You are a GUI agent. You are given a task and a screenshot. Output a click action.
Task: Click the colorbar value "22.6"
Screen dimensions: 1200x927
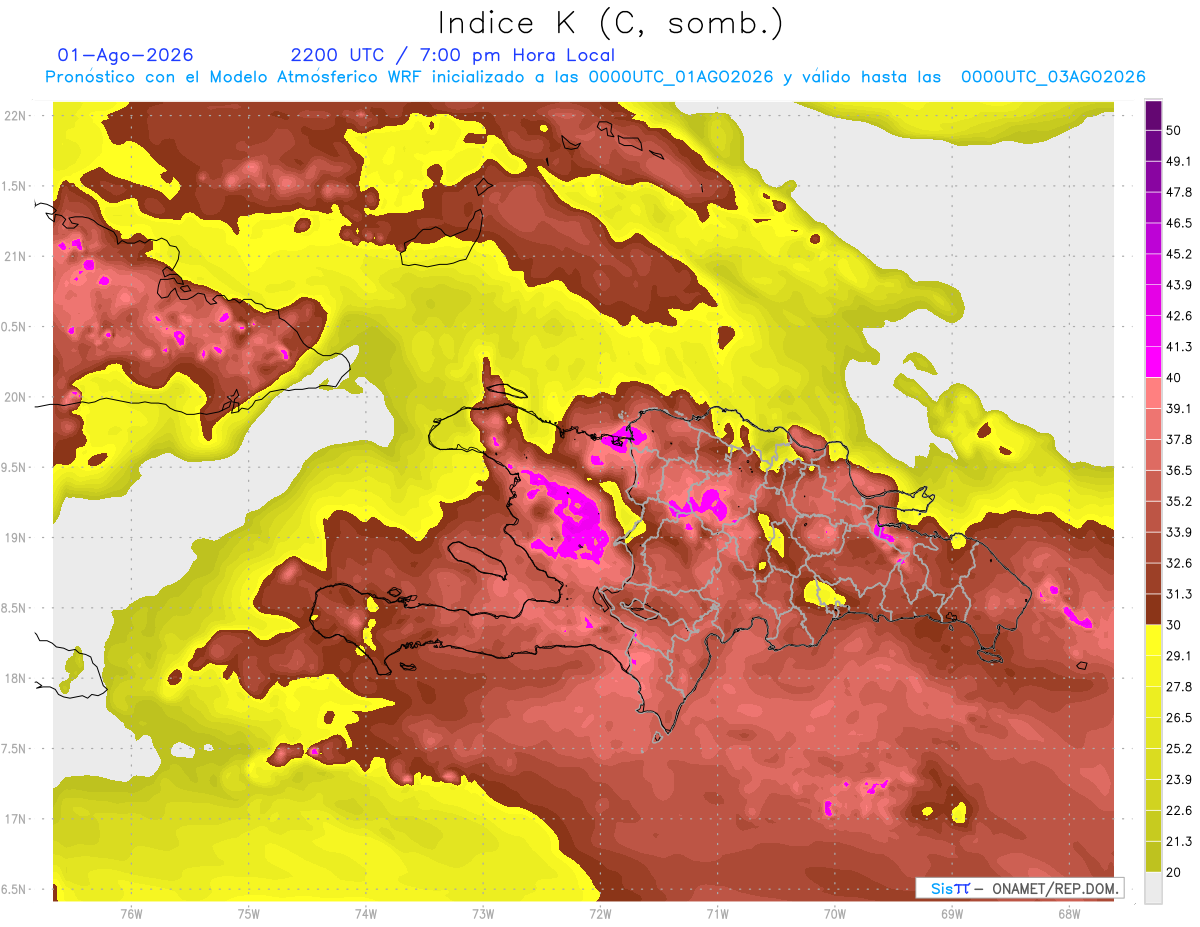tap(1179, 810)
